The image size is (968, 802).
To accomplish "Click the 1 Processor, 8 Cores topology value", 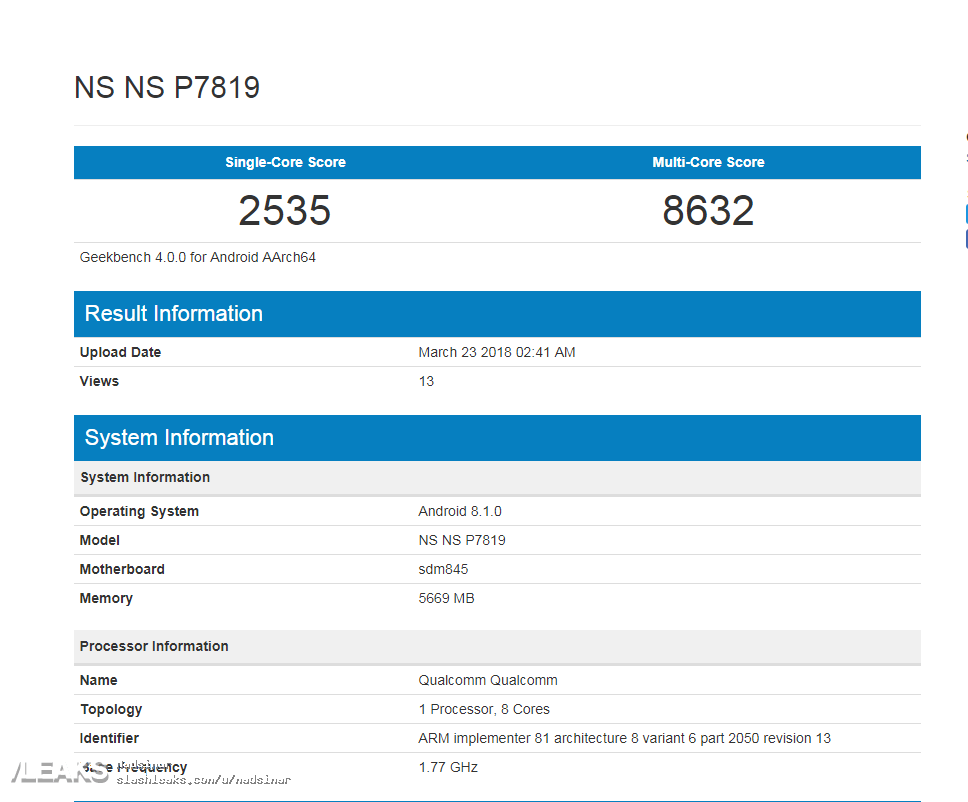I will point(484,709).
